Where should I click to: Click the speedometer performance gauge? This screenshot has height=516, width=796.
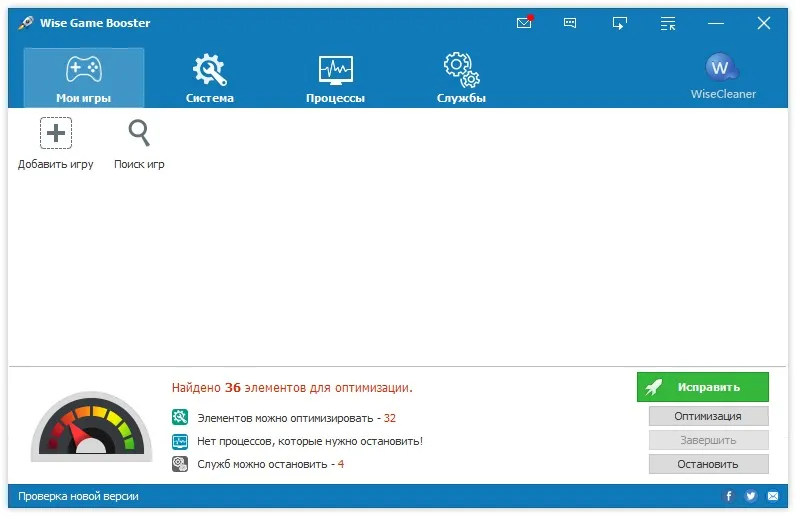click(91, 427)
